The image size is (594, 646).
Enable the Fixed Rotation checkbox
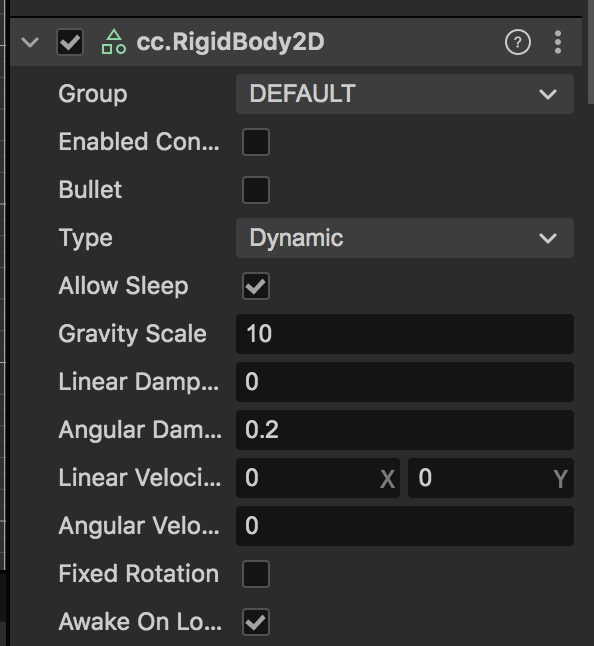pos(256,573)
